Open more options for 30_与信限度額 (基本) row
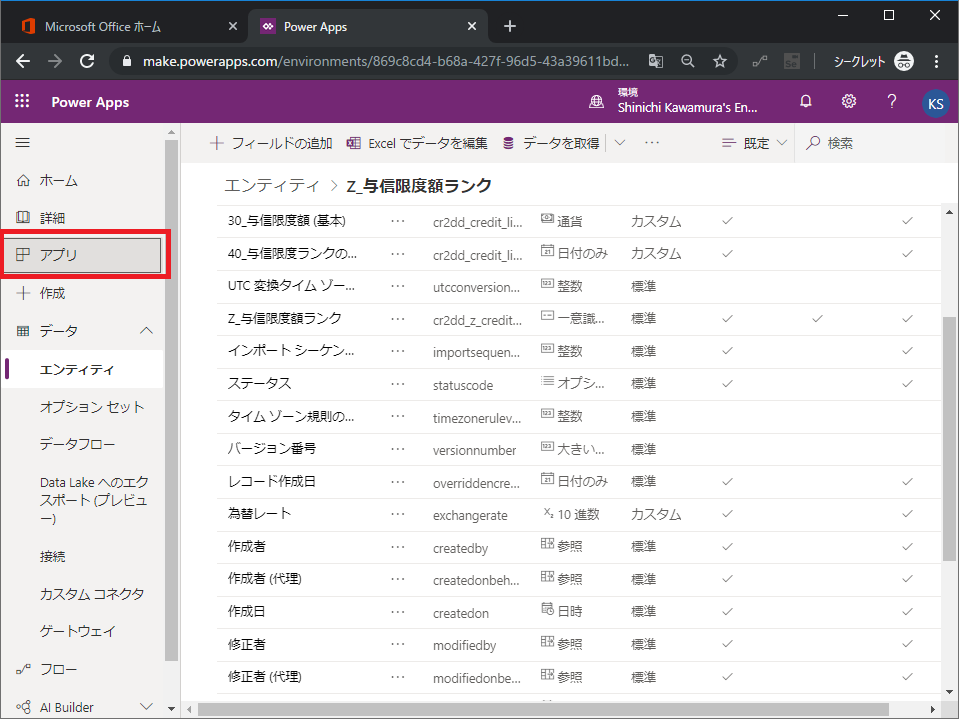 coord(398,221)
